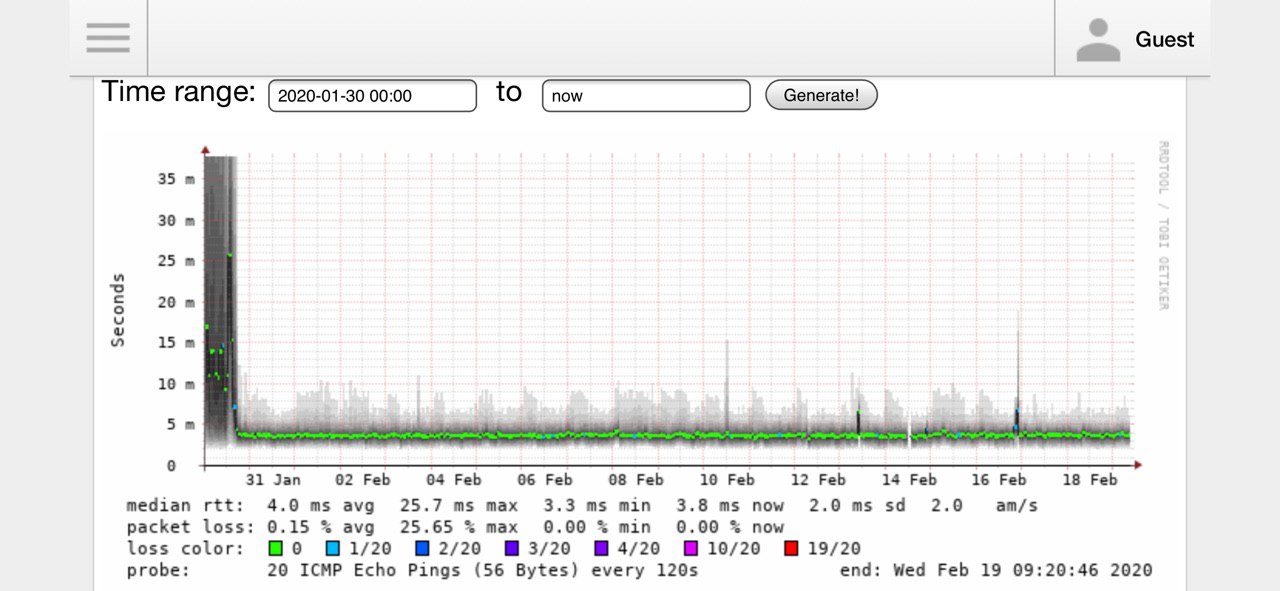Click the 10/20 magenta loss color swatch

tap(689, 548)
